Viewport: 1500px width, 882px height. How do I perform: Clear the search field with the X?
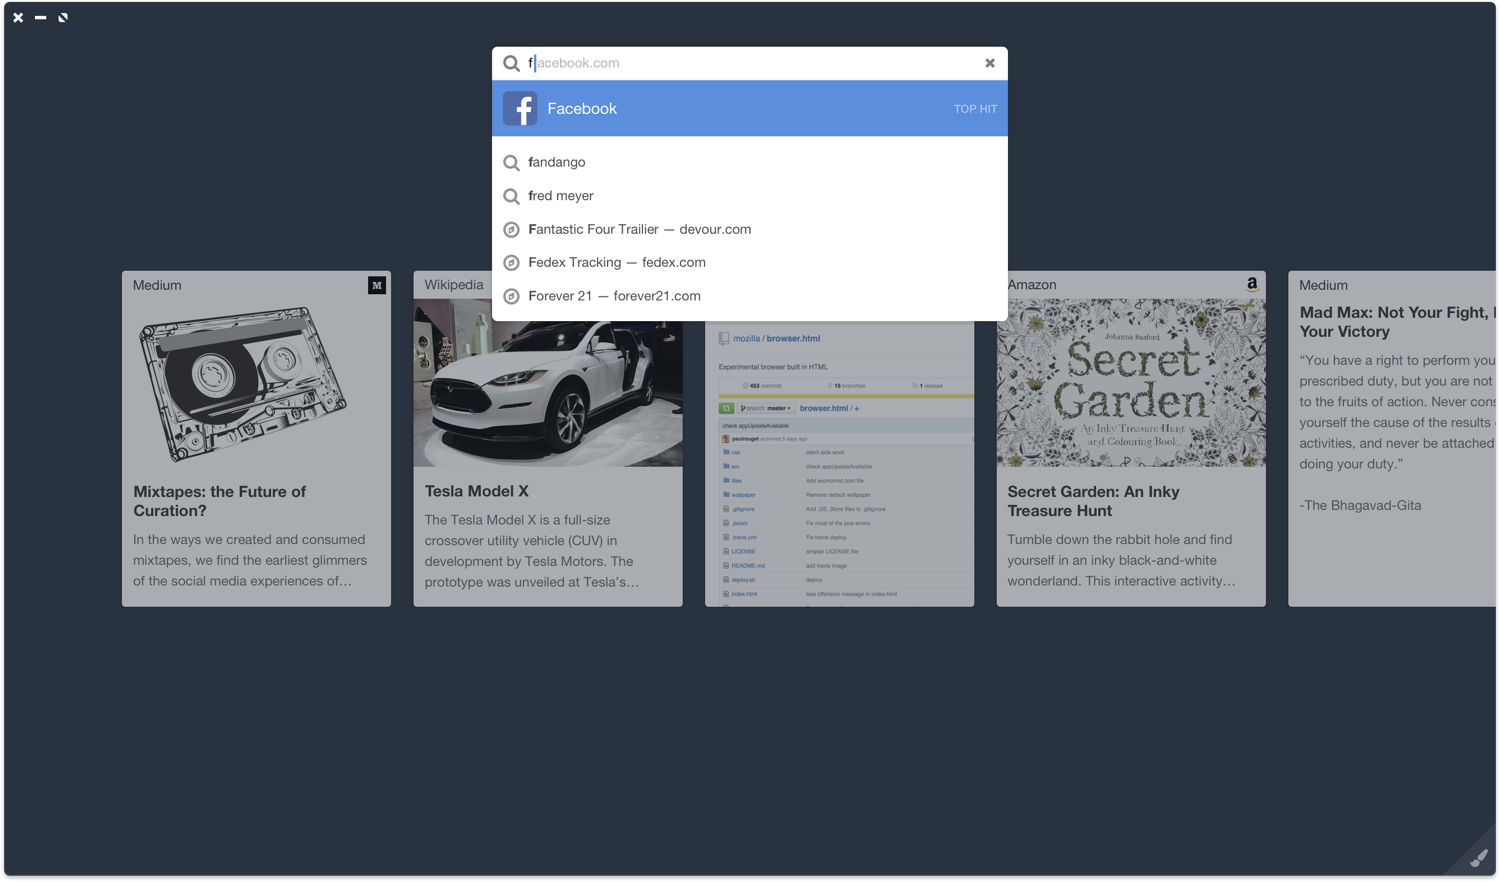click(990, 63)
